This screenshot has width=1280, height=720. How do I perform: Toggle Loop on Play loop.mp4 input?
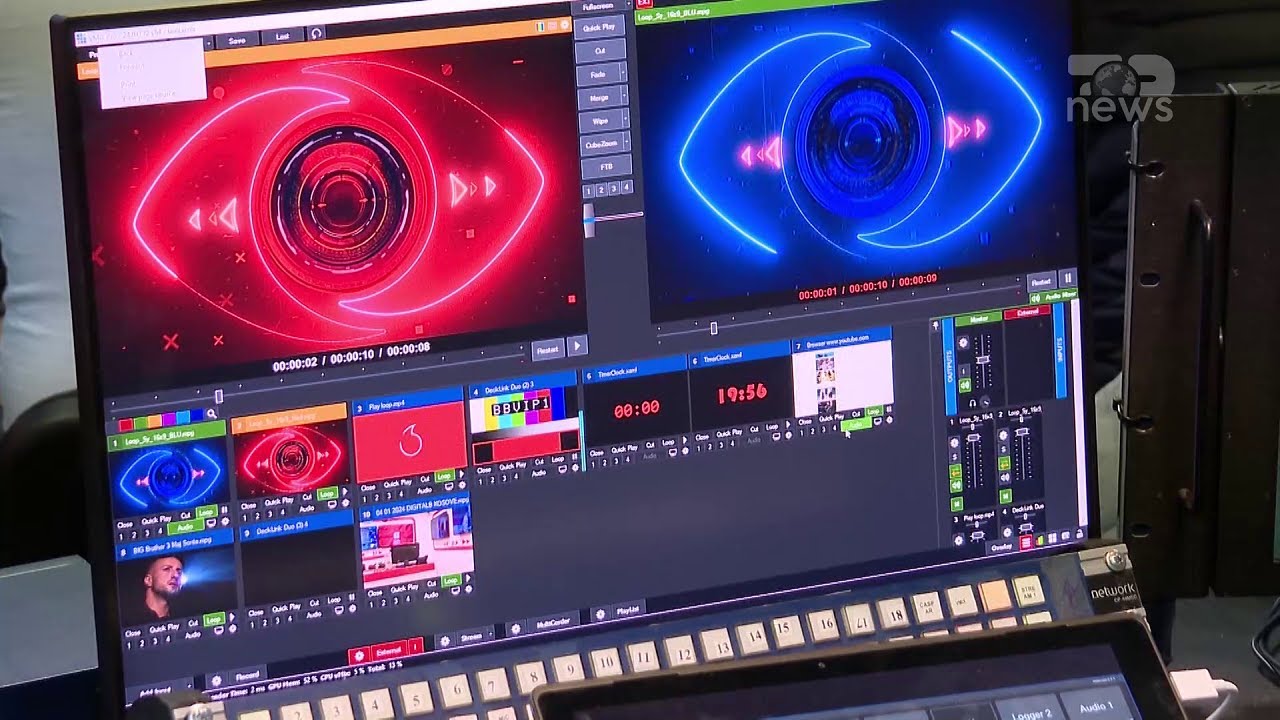click(x=444, y=476)
